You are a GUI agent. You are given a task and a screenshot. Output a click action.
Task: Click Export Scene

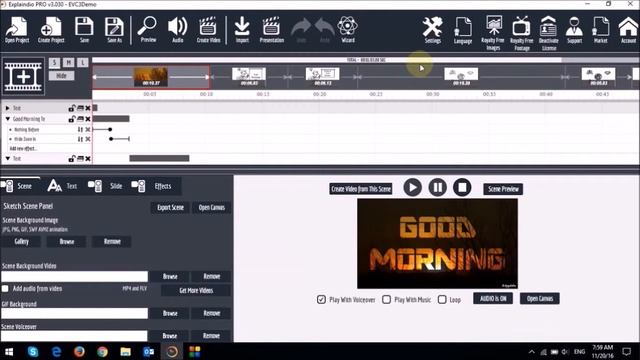[170, 207]
